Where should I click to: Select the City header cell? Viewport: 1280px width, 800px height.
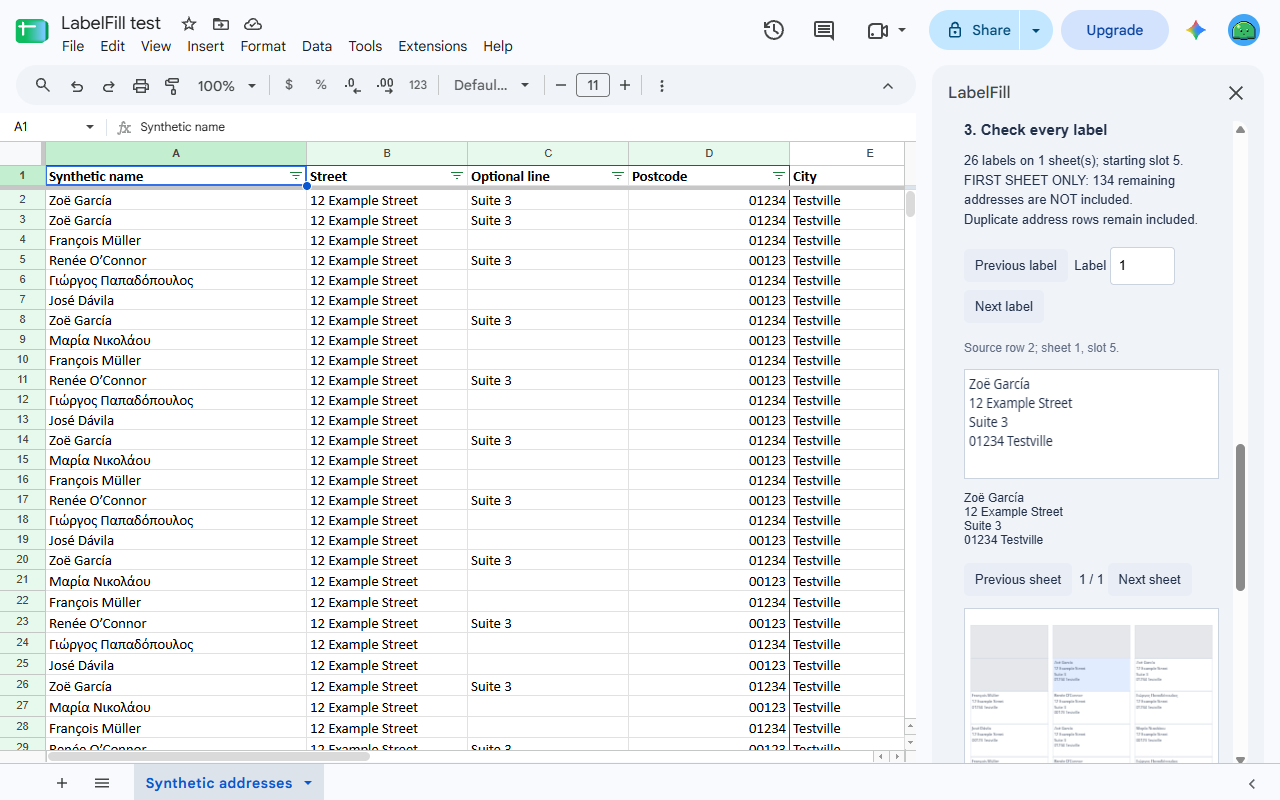click(847, 176)
